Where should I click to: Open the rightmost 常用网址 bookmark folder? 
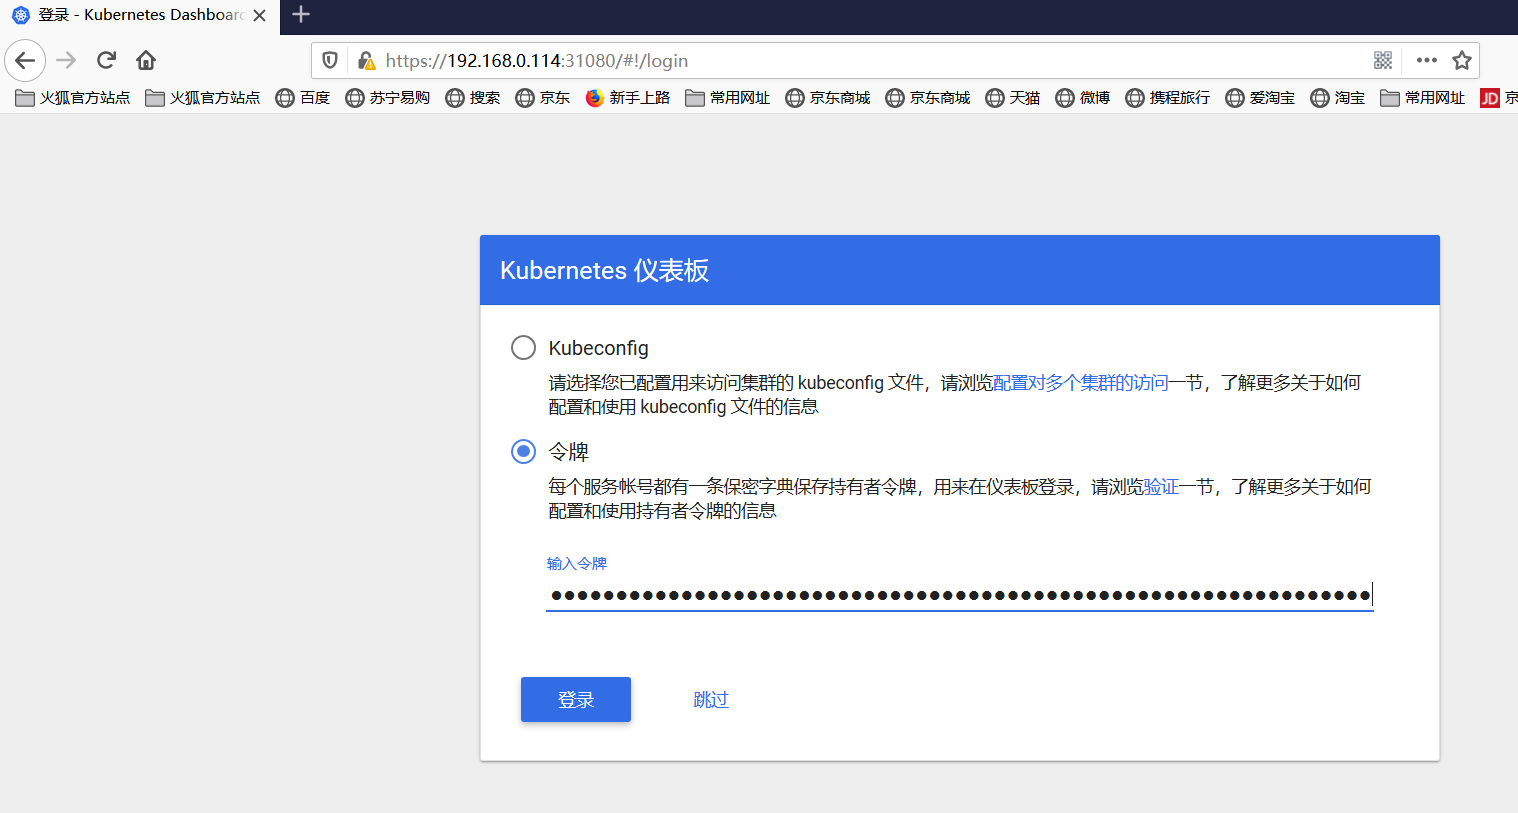(1423, 98)
